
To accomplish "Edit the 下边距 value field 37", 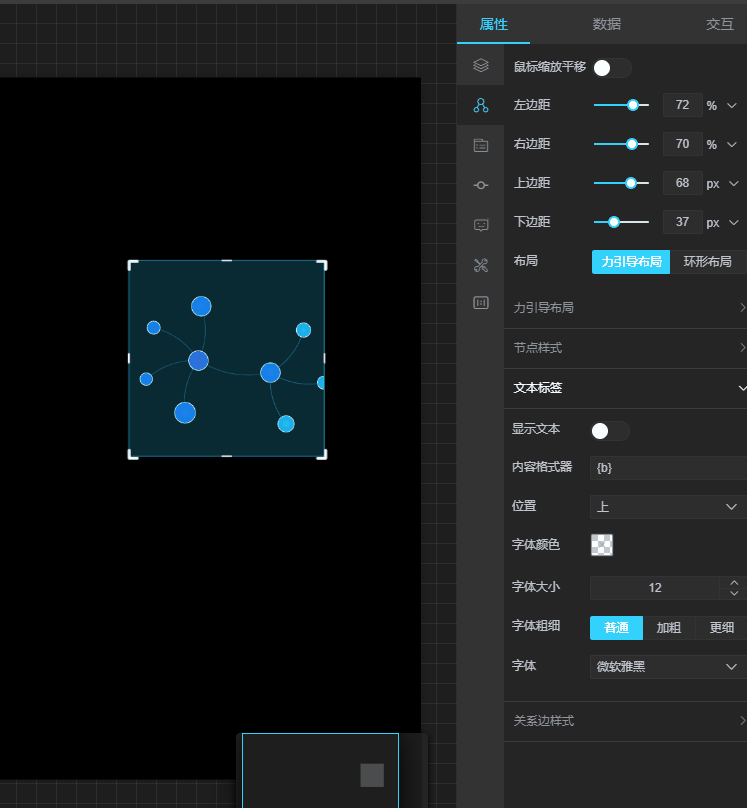I will click(x=682, y=222).
